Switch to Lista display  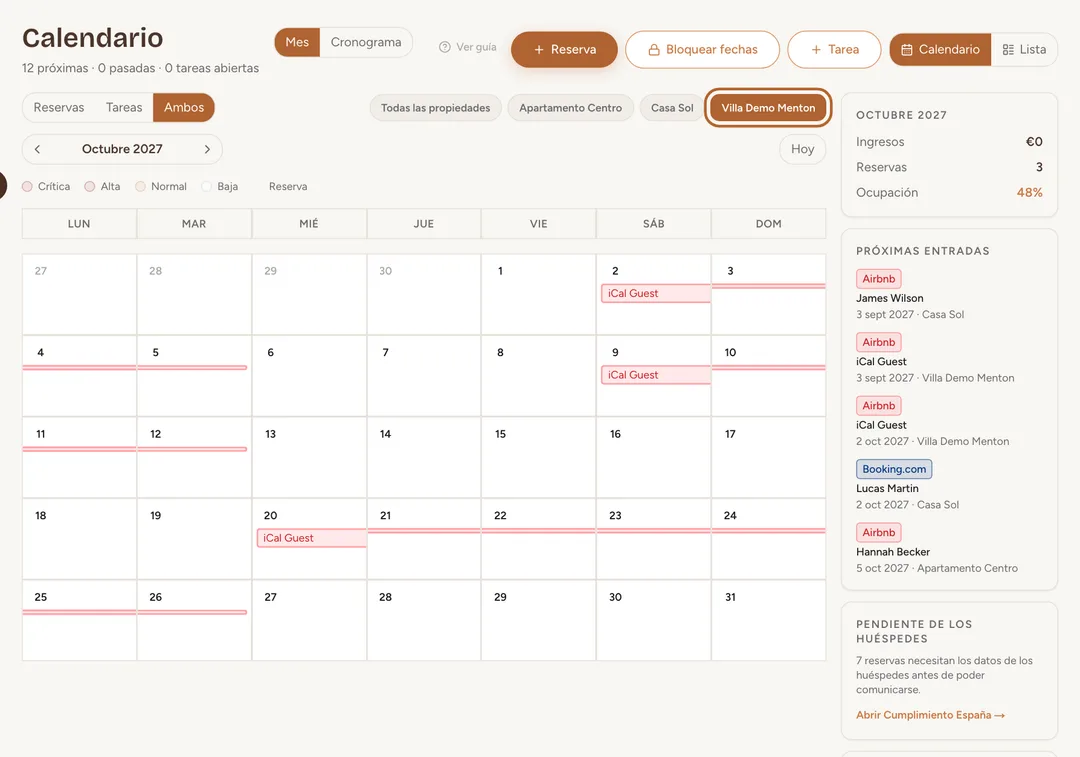click(x=1024, y=50)
